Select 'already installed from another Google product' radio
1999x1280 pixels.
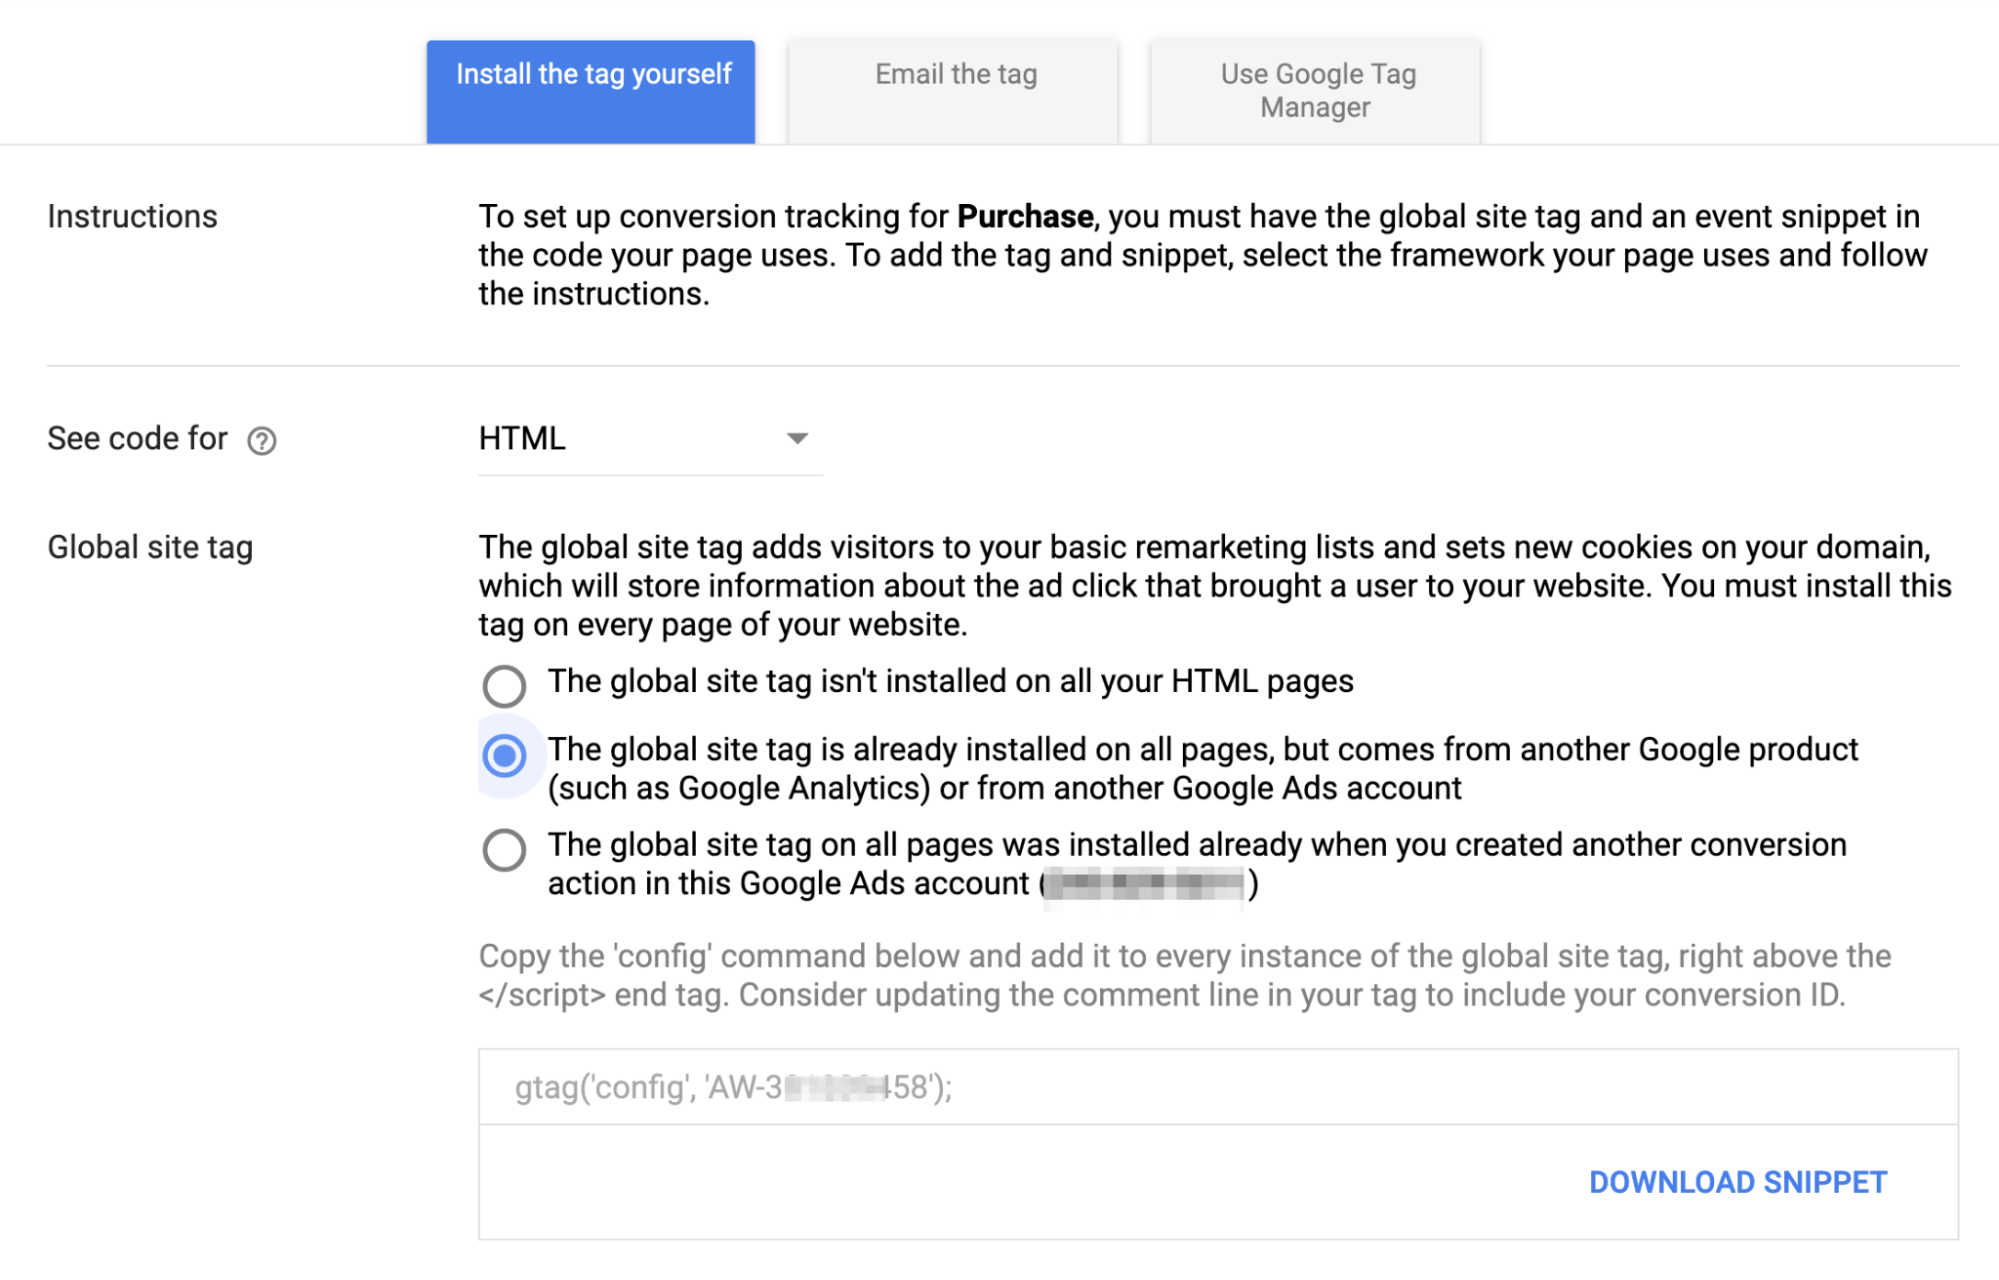point(504,756)
